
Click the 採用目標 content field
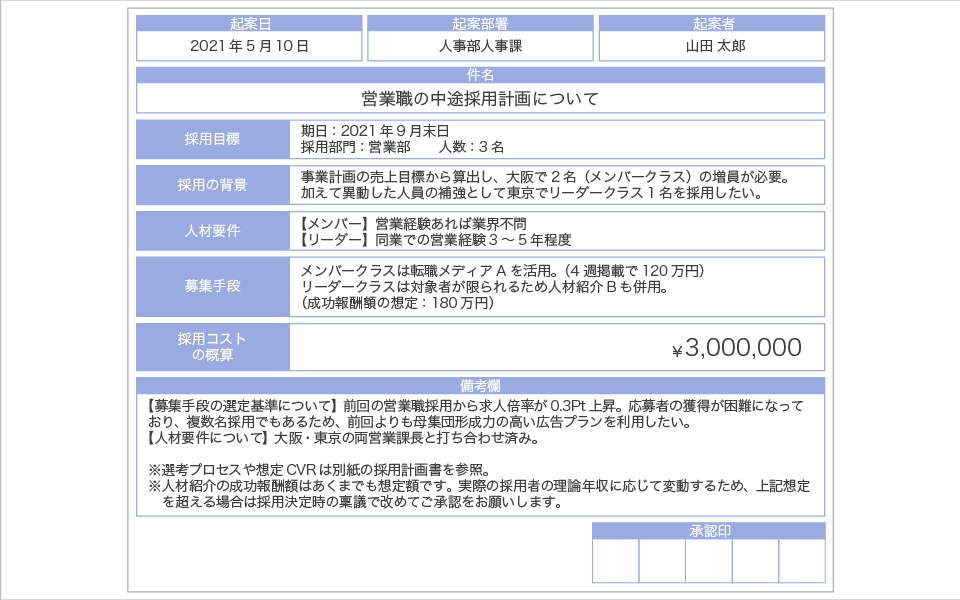[x=556, y=139]
